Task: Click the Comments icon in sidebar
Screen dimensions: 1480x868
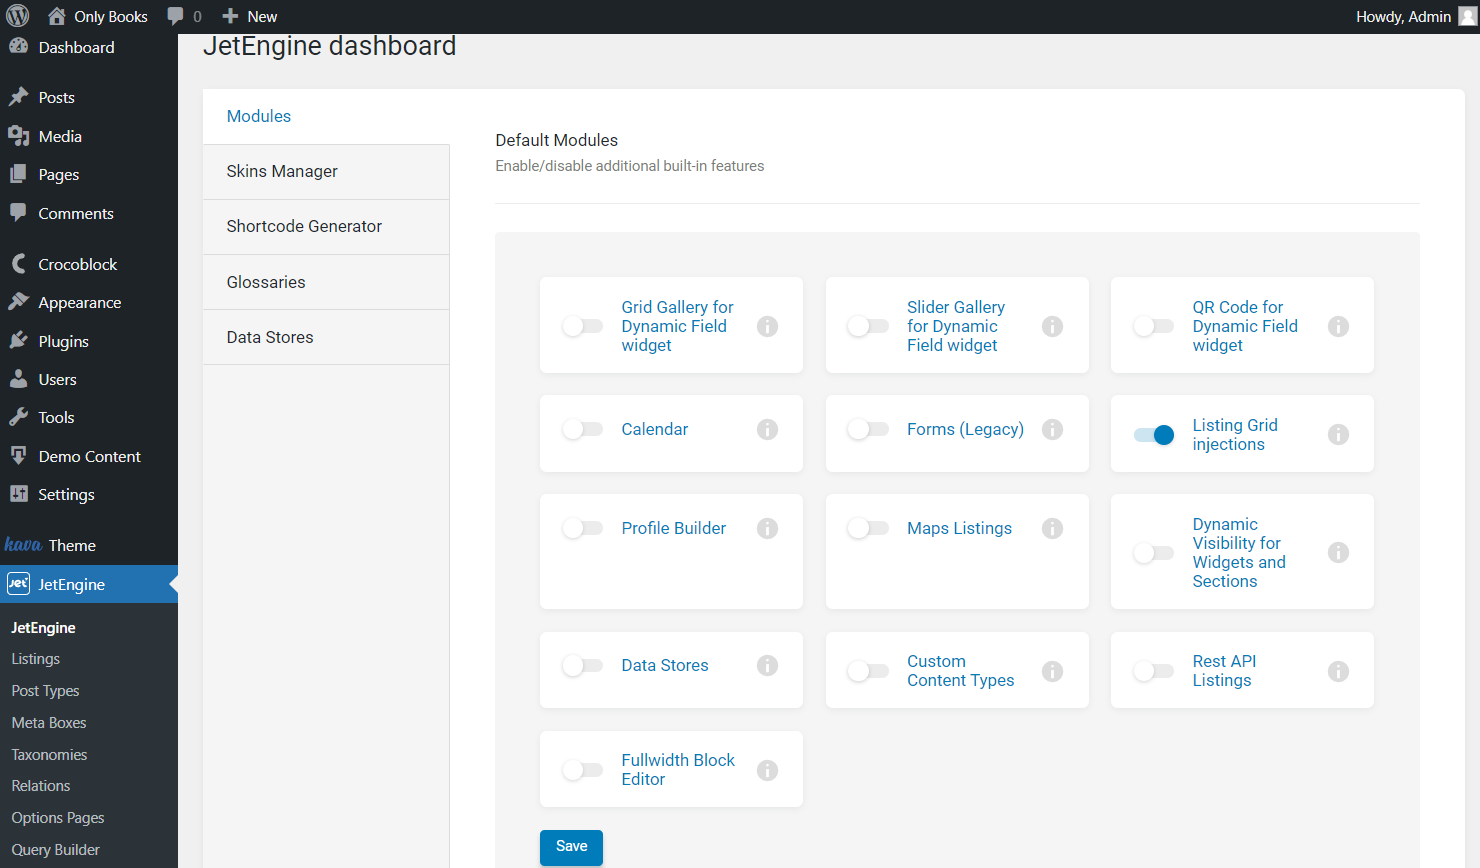Action: coord(18,212)
